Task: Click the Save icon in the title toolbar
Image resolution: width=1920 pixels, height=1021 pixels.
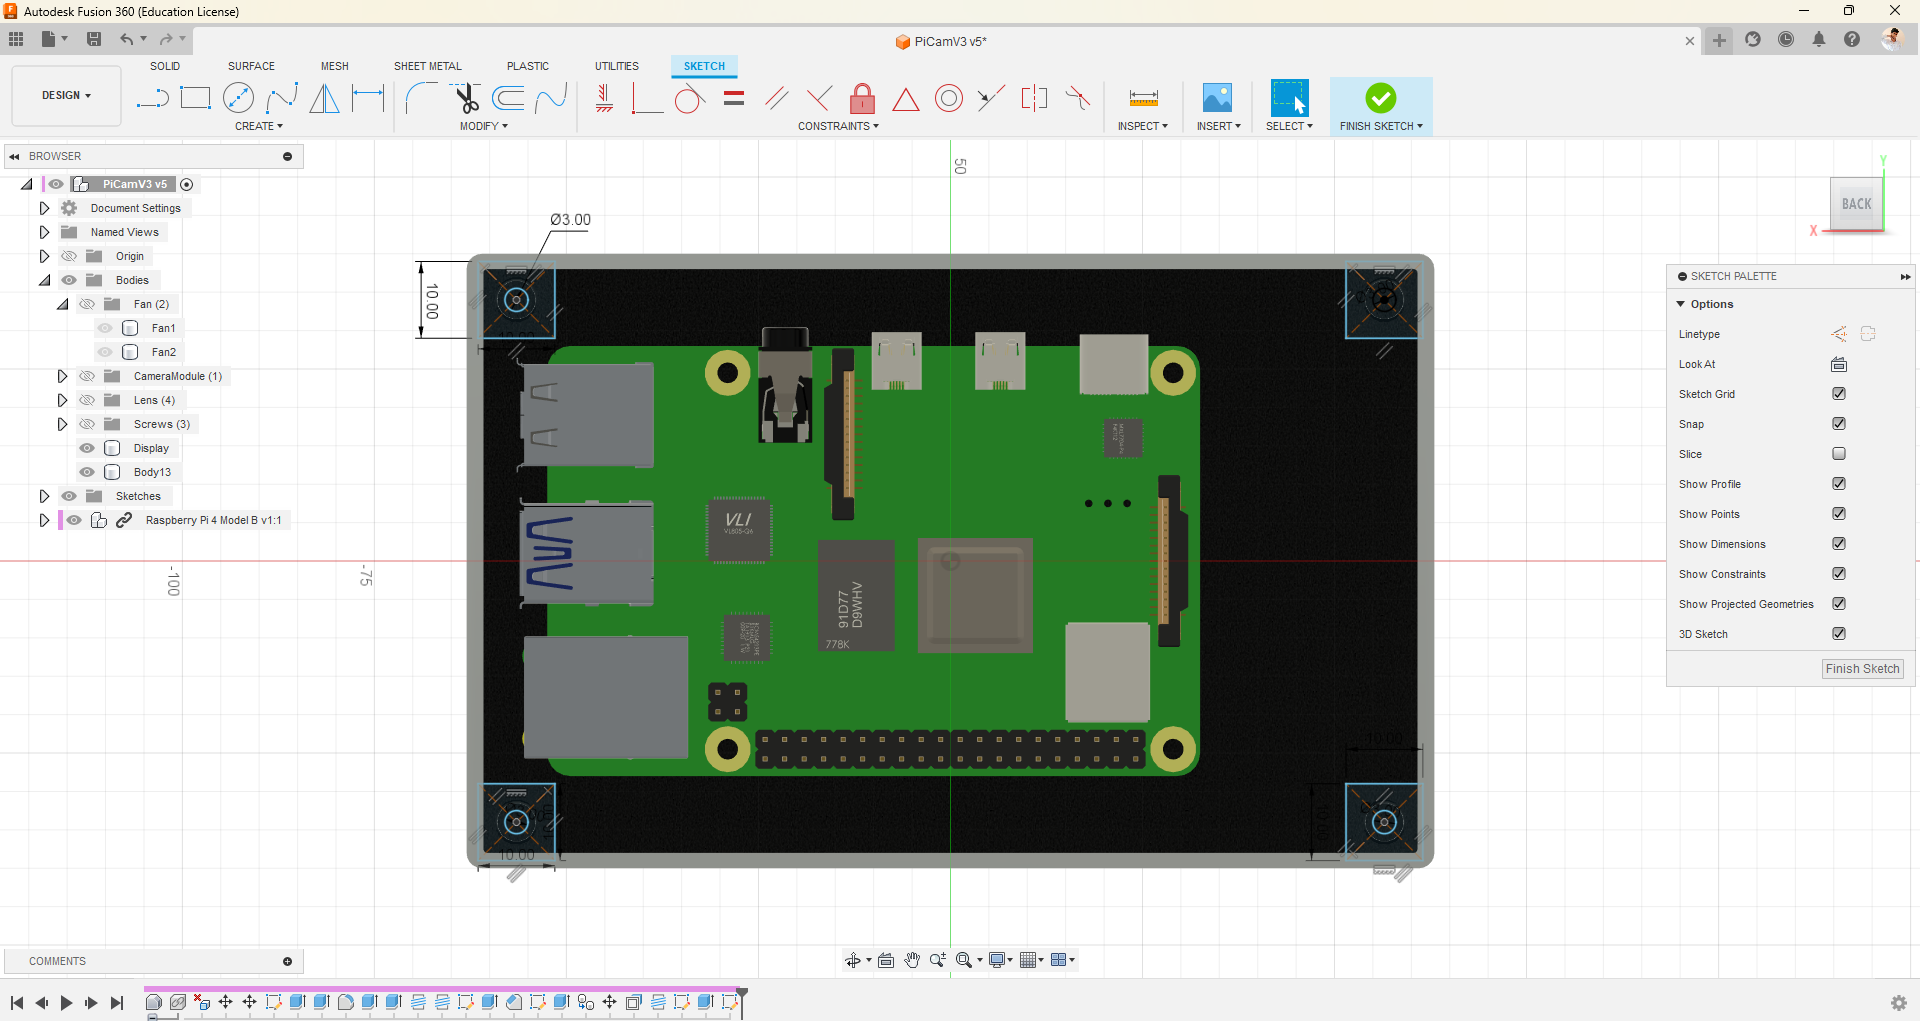Action: click(x=94, y=39)
